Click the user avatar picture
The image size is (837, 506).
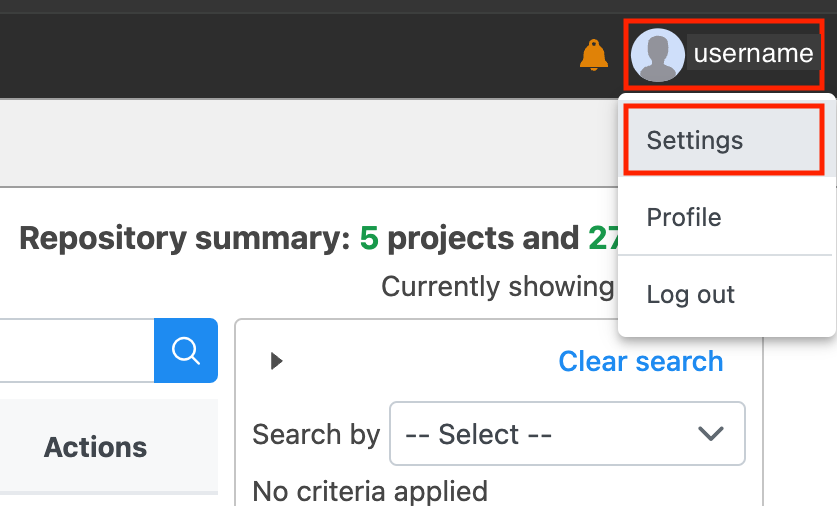658,55
